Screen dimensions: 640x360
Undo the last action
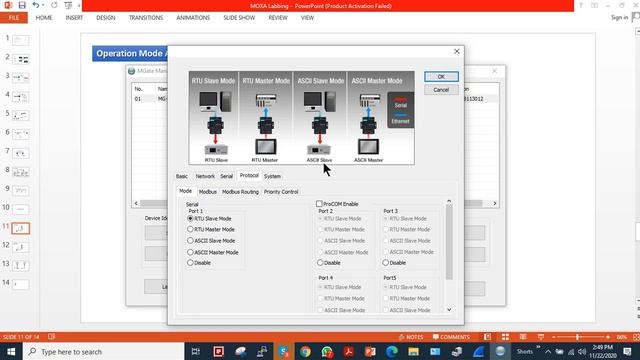point(36,5)
